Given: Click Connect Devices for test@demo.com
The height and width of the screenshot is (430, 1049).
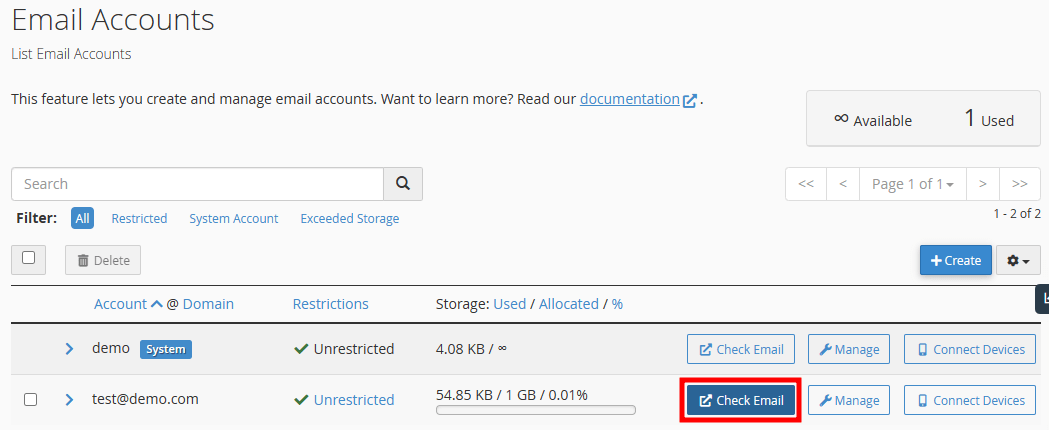Looking at the screenshot, I should click(x=969, y=400).
